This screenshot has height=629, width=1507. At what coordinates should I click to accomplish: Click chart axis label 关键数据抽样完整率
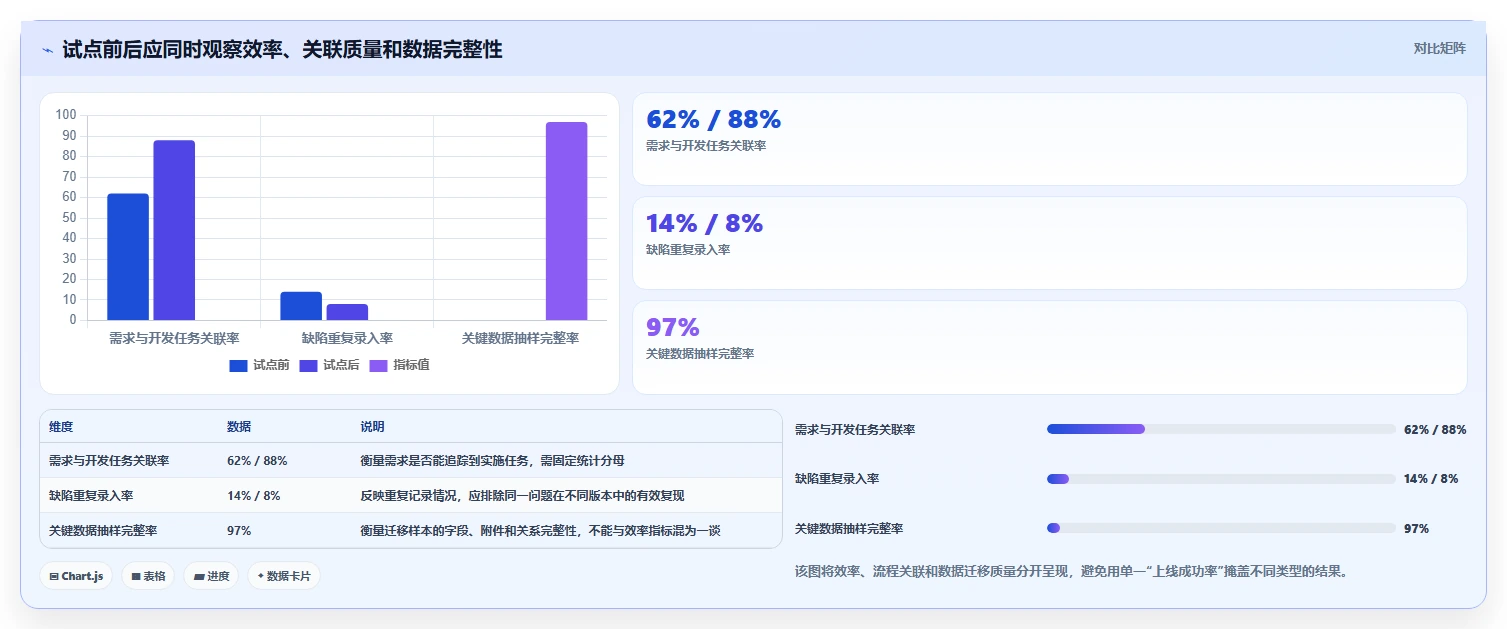pyautogui.click(x=520, y=338)
